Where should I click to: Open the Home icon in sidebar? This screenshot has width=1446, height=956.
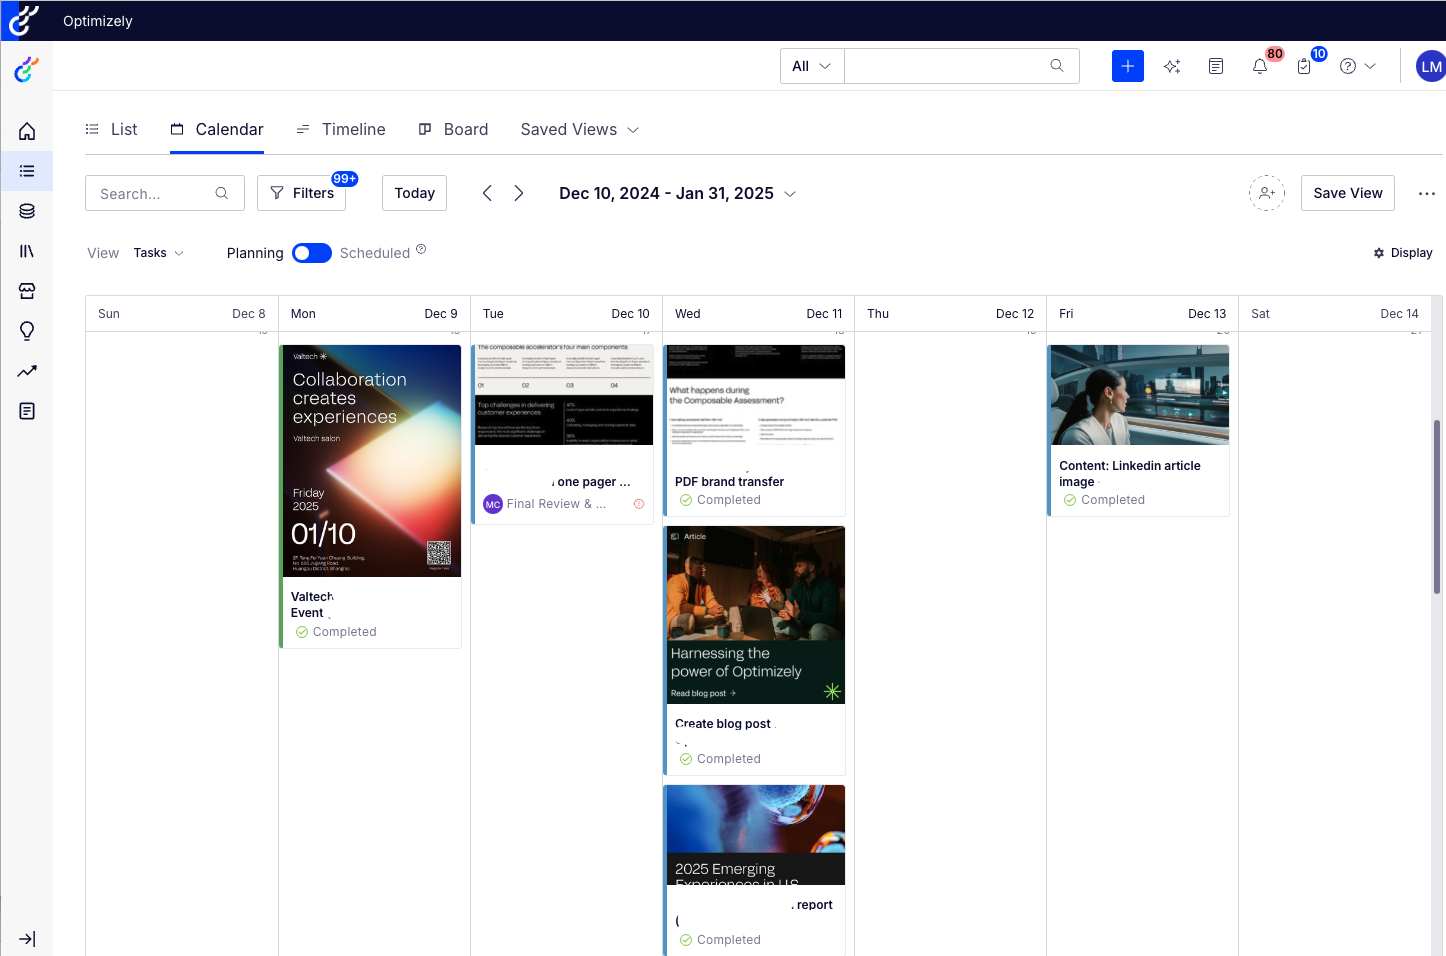point(27,131)
